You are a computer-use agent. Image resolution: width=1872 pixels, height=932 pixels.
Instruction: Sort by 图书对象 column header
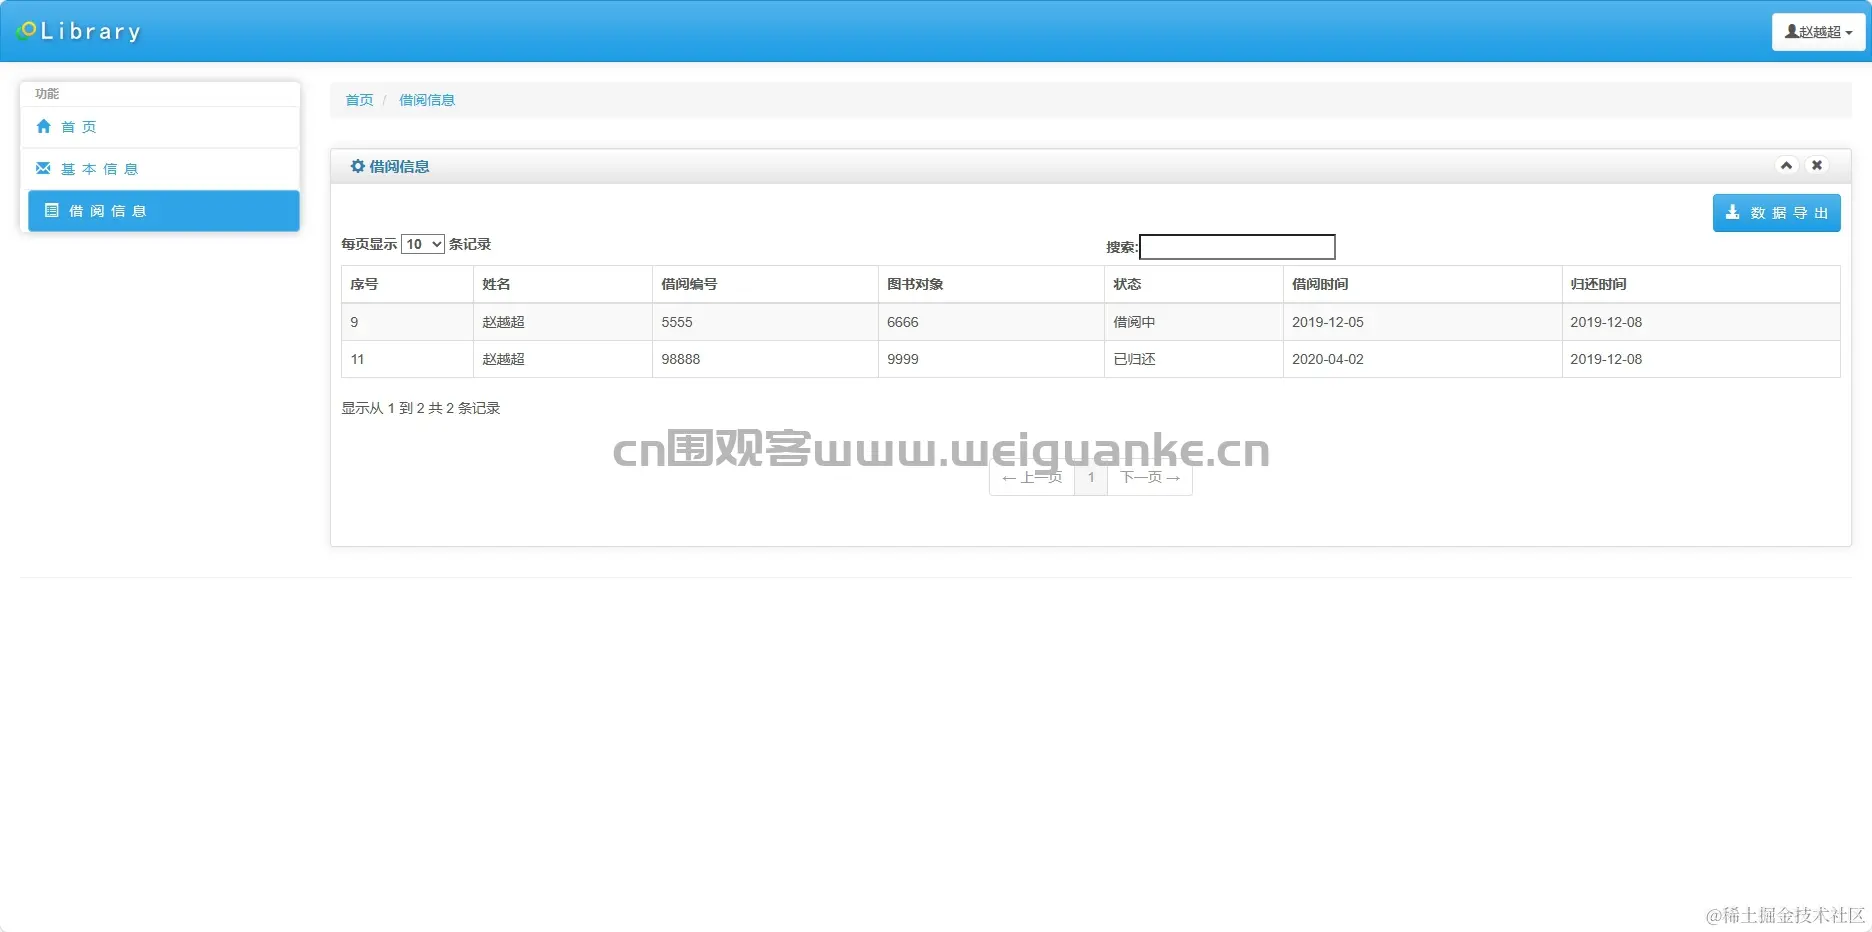991,284
